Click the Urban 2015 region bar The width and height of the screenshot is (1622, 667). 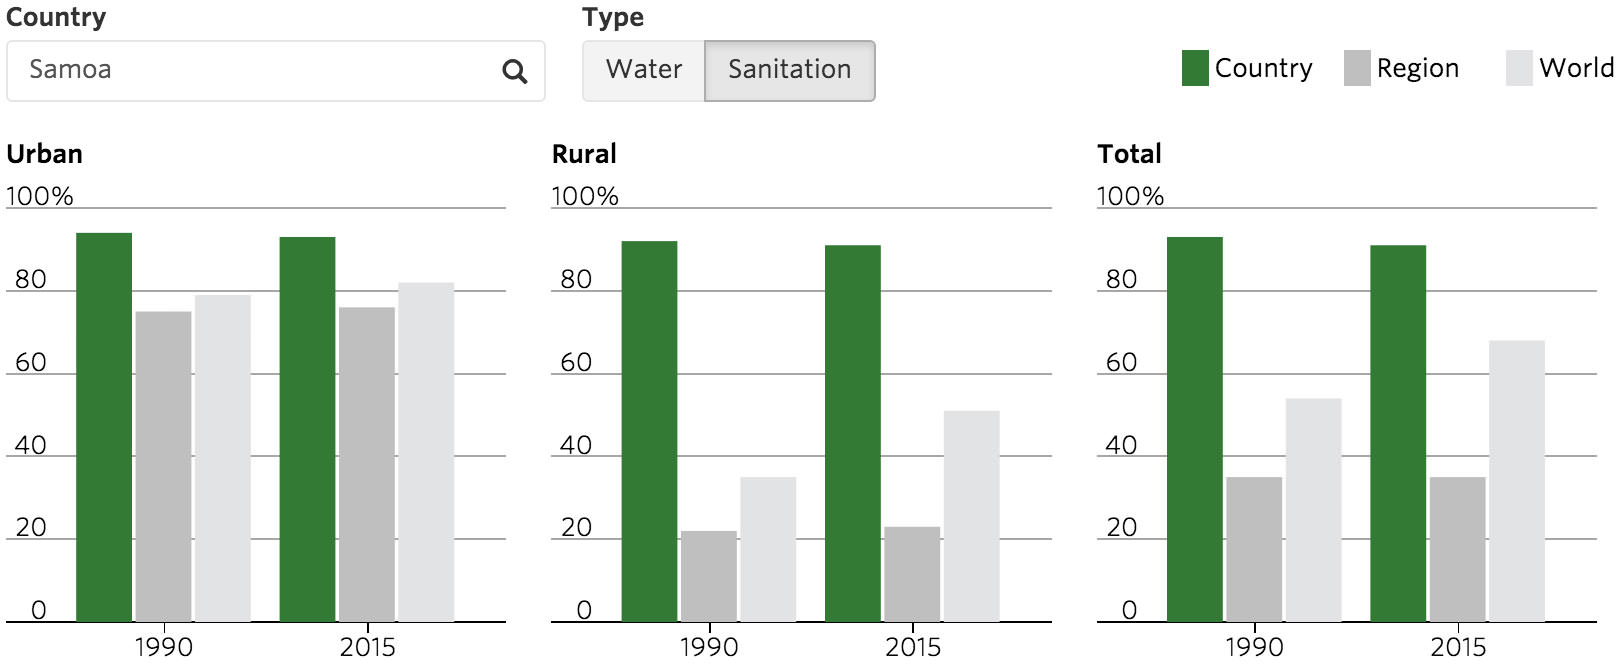click(x=367, y=464)
